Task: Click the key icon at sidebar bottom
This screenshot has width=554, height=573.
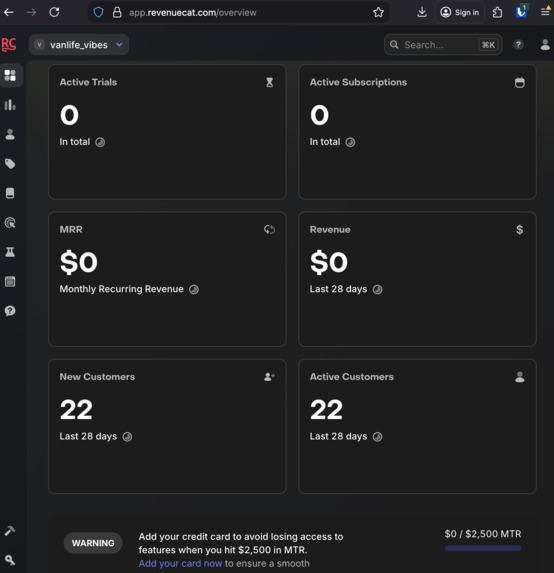Action: [10, 560]
